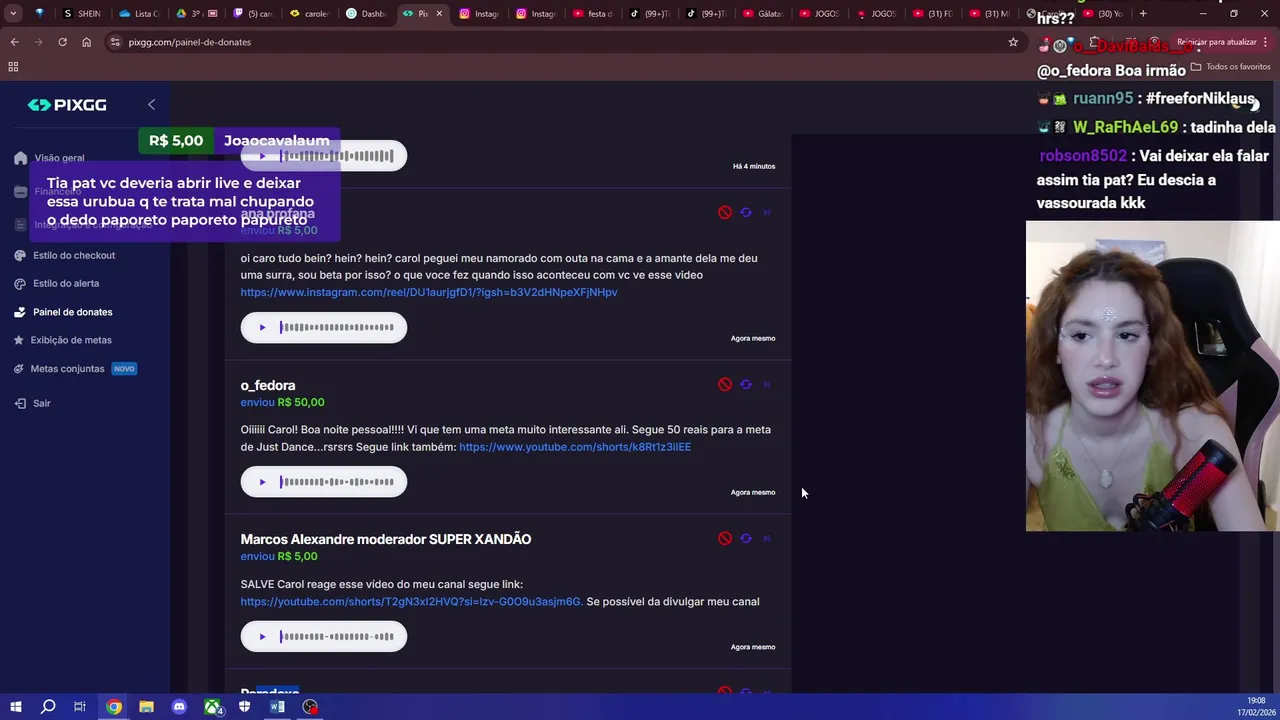Screen dimensions: 1280x720
Task: Click the Sair logout icon
Action: (x=20, y=403)
